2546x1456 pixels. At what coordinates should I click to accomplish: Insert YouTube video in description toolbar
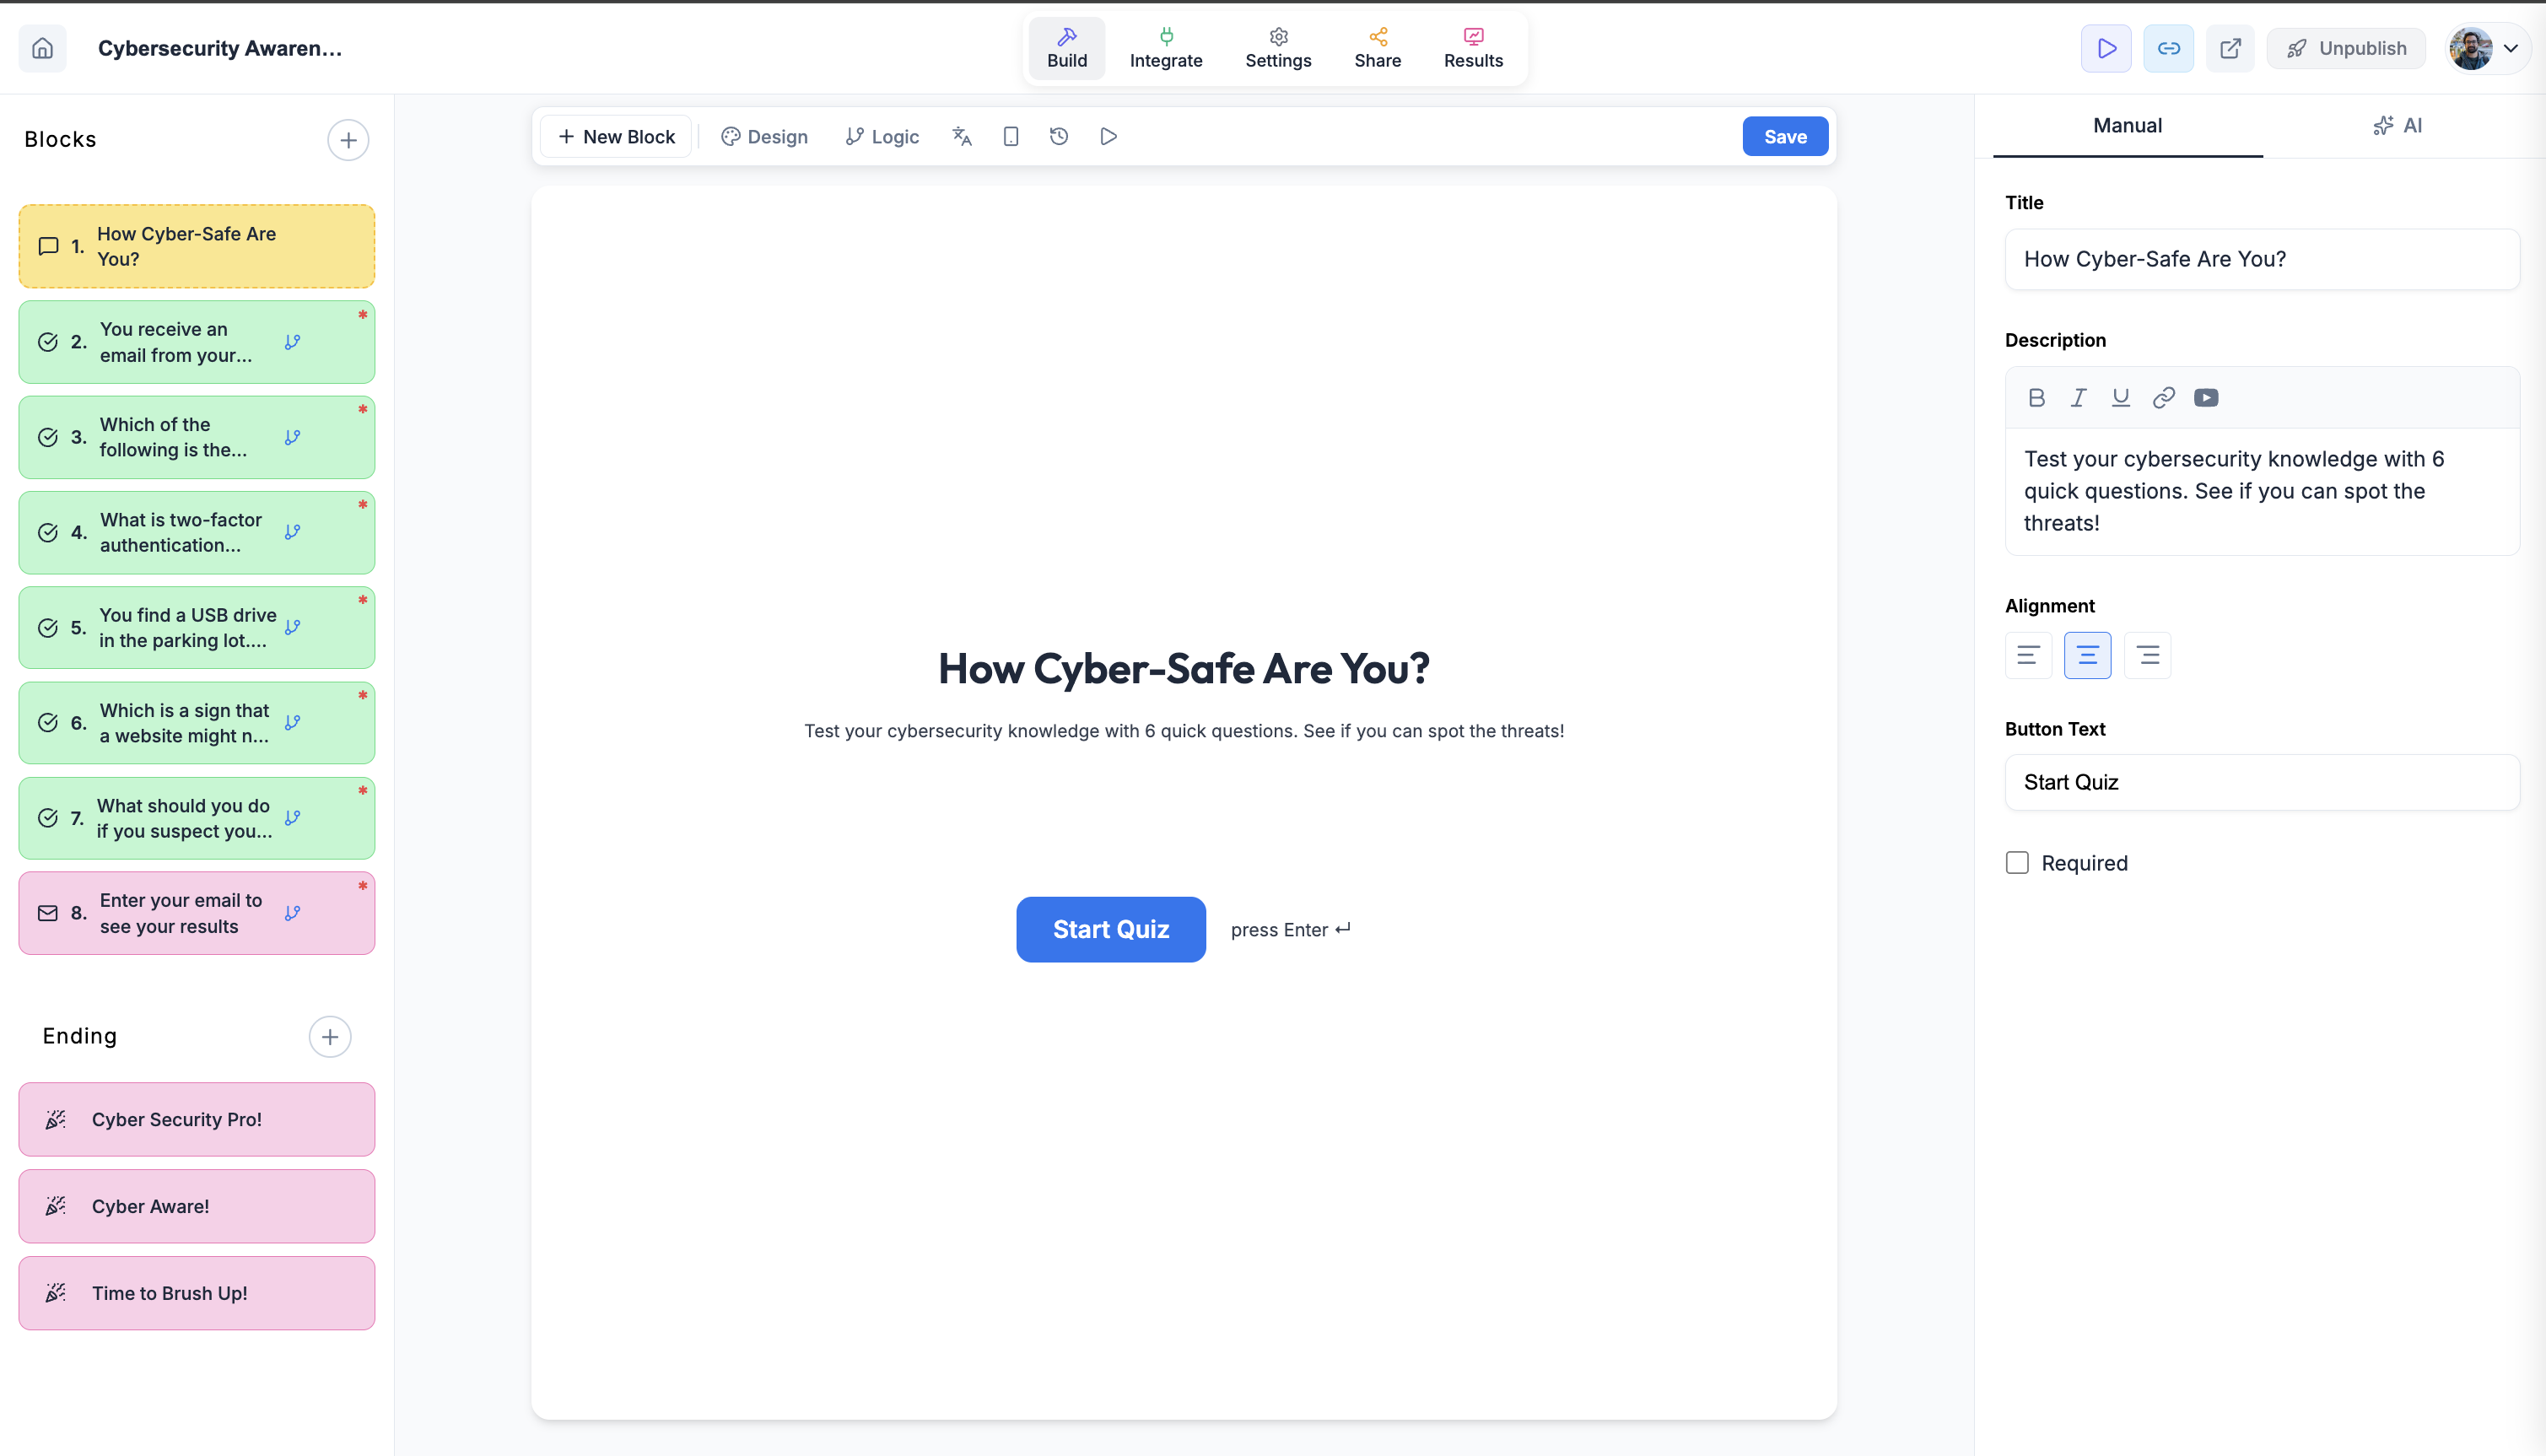click(2205, 398)
